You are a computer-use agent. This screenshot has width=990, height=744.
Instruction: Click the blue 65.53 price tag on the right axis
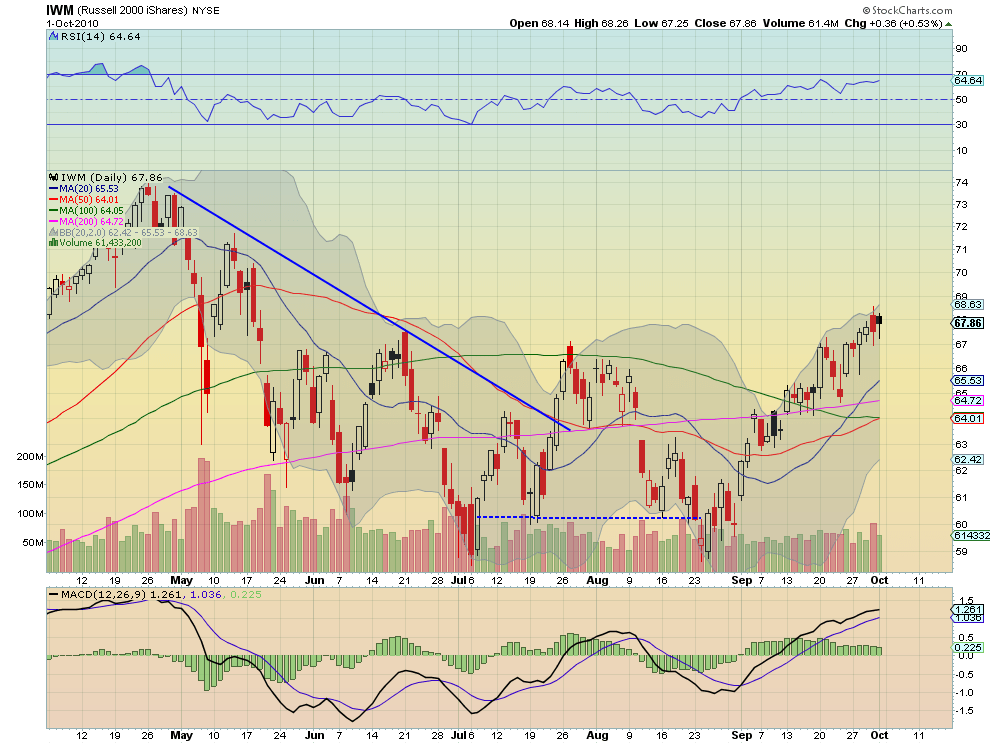967,380
